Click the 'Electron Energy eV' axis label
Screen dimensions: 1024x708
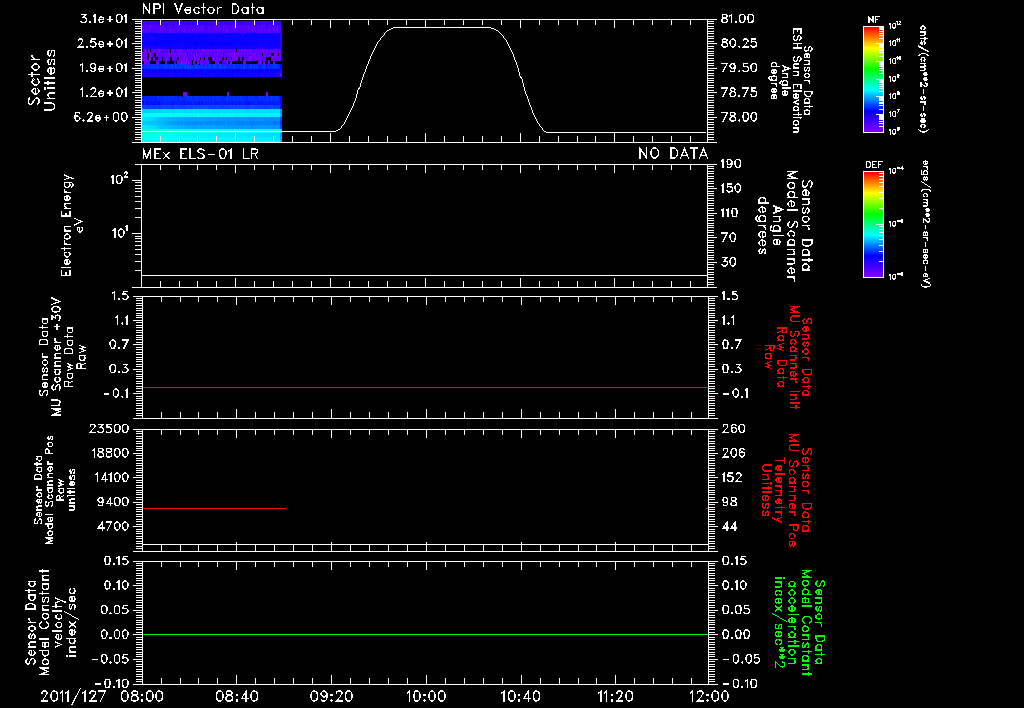pos(72,225)
